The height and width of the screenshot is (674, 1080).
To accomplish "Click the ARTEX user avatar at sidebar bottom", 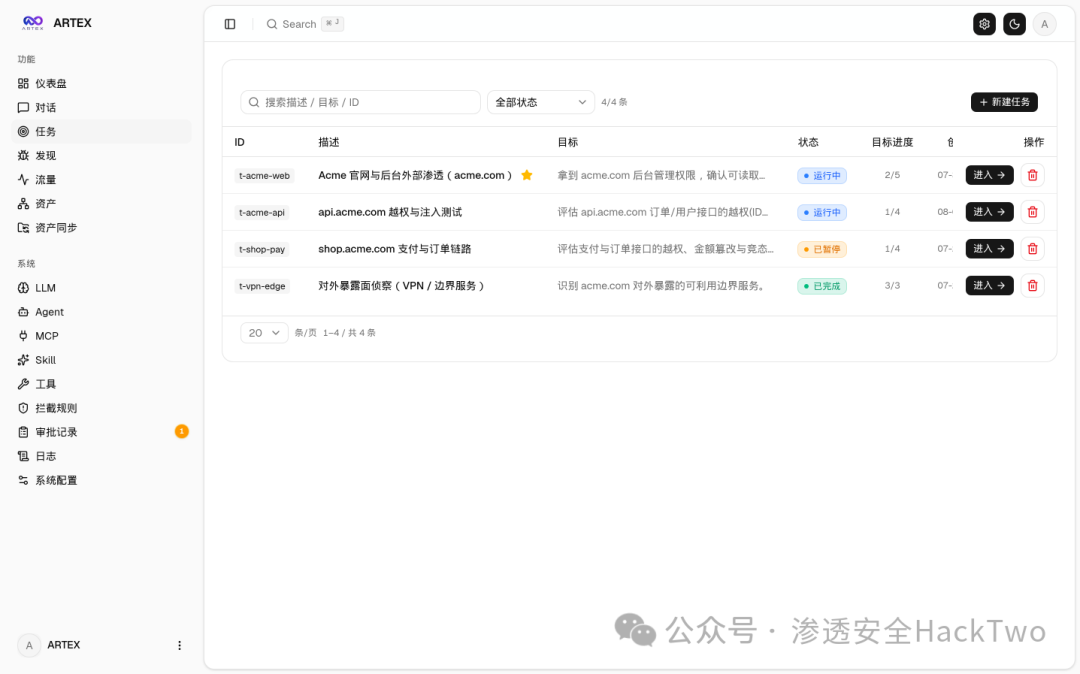I will [x=29, y=645].
